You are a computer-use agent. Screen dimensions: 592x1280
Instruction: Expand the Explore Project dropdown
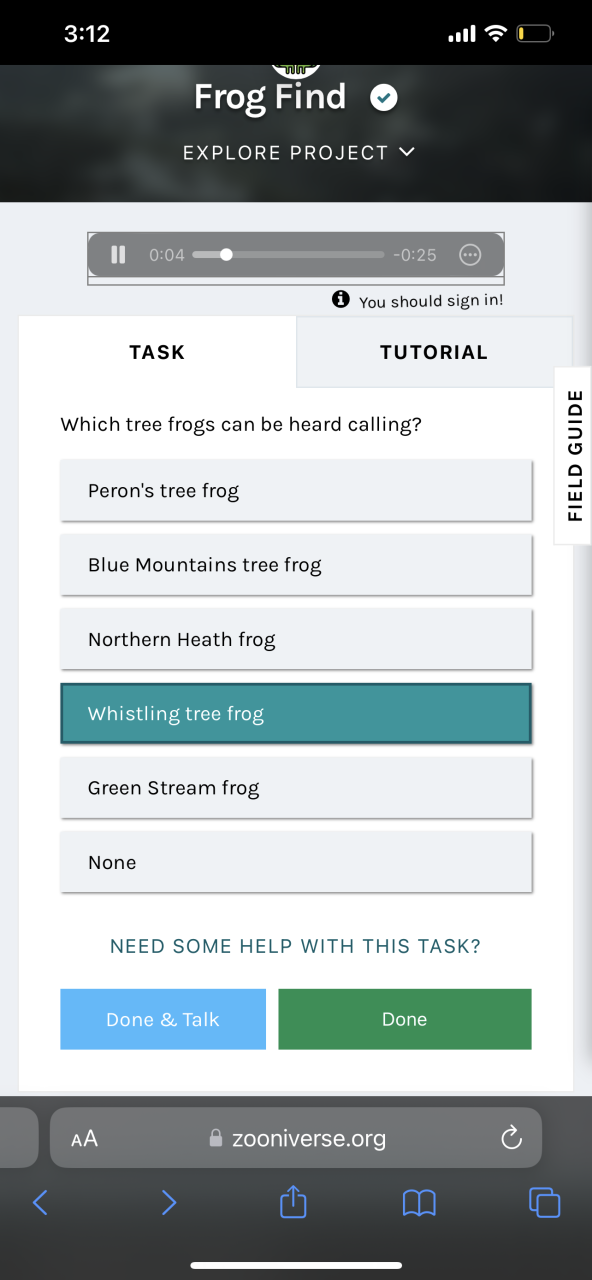(298, 153)
